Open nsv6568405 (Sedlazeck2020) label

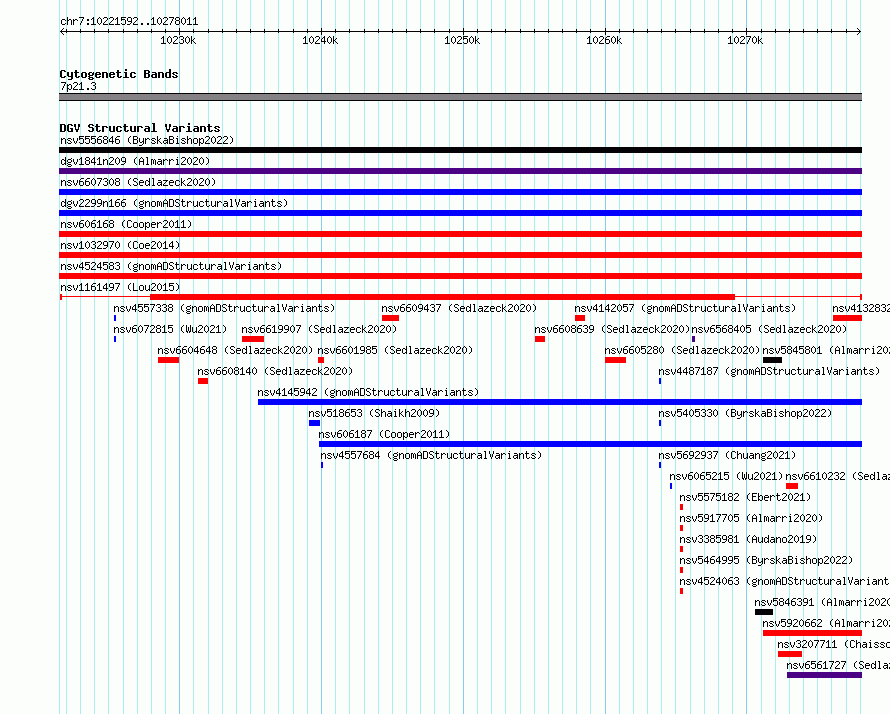pos(769,329)
